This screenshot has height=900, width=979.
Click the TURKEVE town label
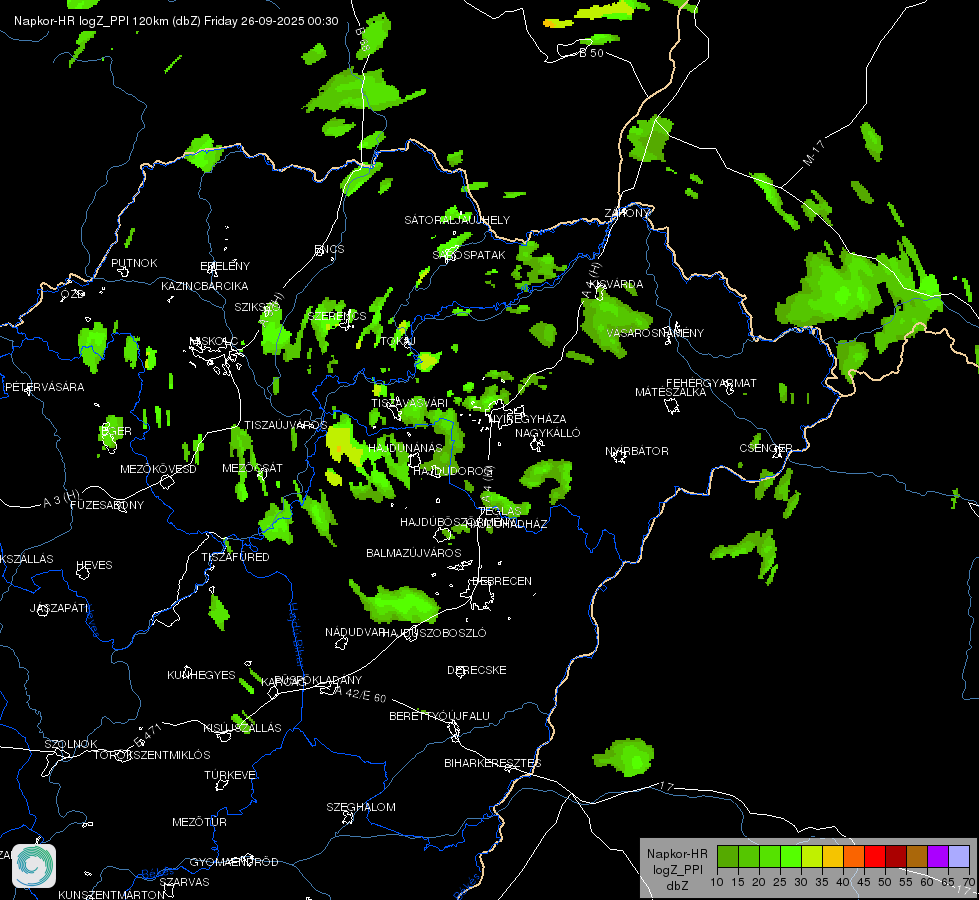(x=230, y=775)
